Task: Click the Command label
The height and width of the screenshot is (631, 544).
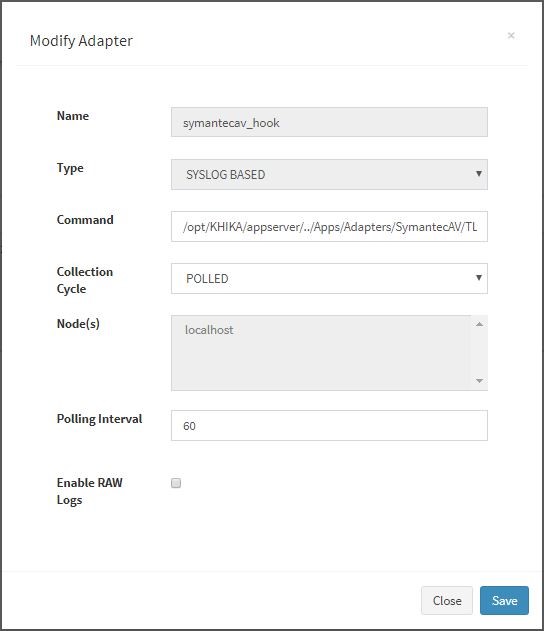Action: coord(85,220)
